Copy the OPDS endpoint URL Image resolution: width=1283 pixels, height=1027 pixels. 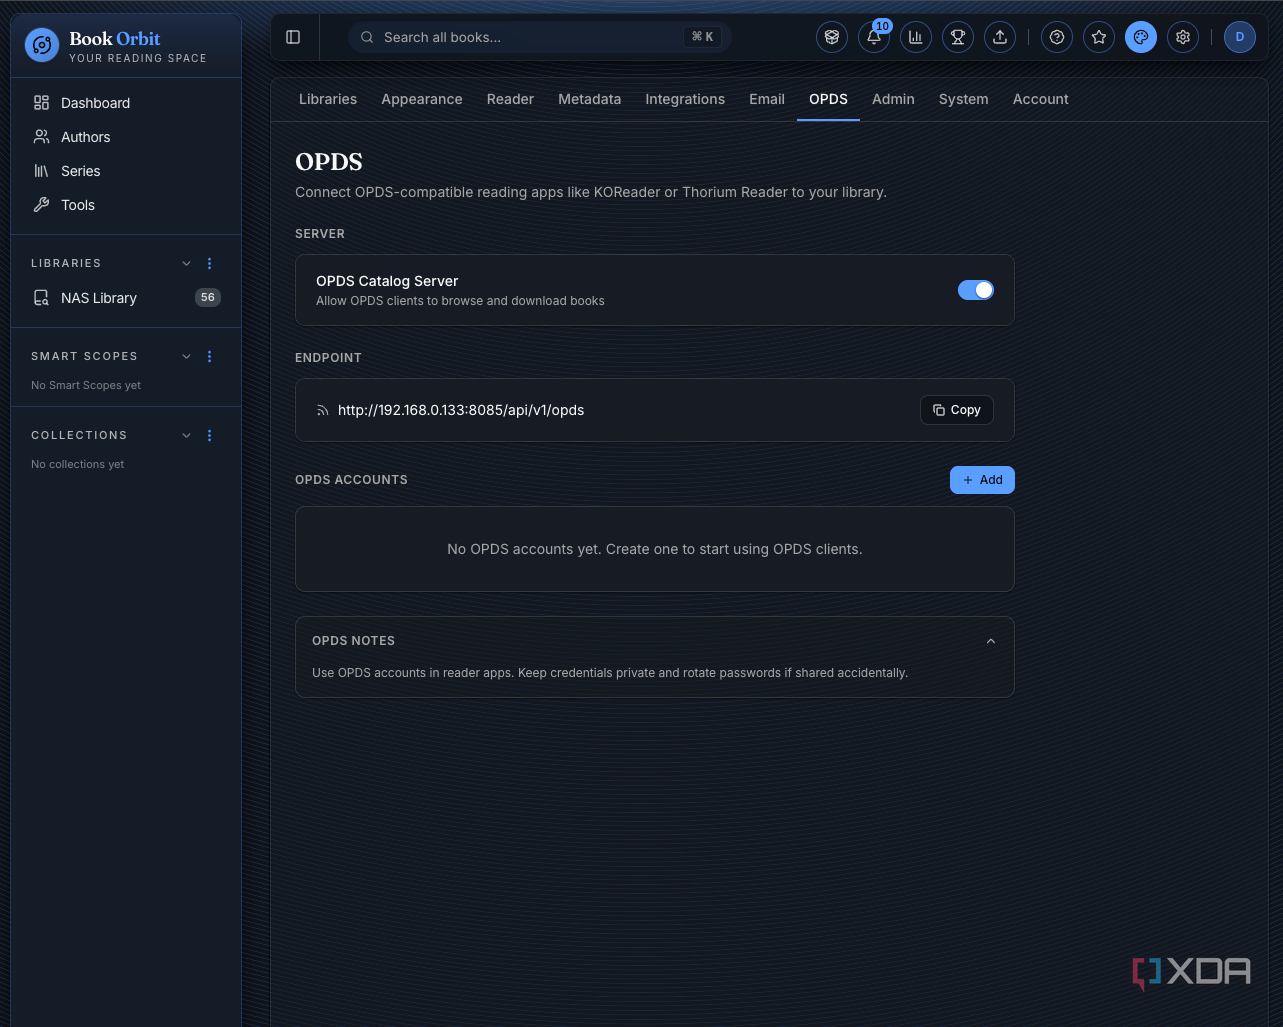957,410
